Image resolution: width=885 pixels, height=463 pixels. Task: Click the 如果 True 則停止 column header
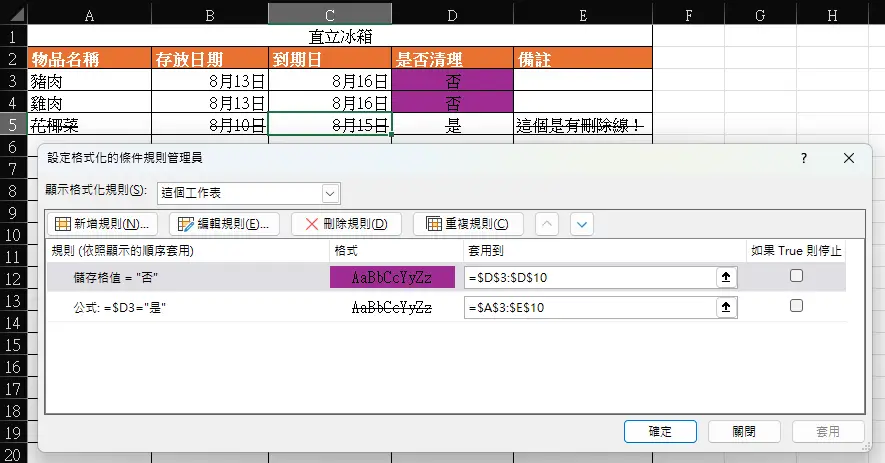click(796, 251)
